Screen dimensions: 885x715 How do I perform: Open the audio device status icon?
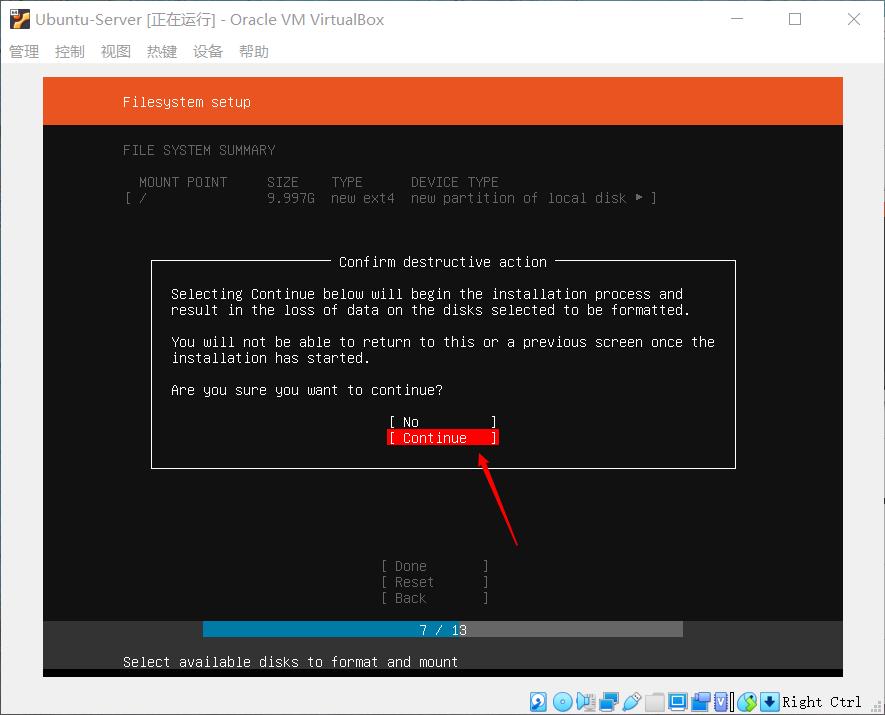coord(585,702)
